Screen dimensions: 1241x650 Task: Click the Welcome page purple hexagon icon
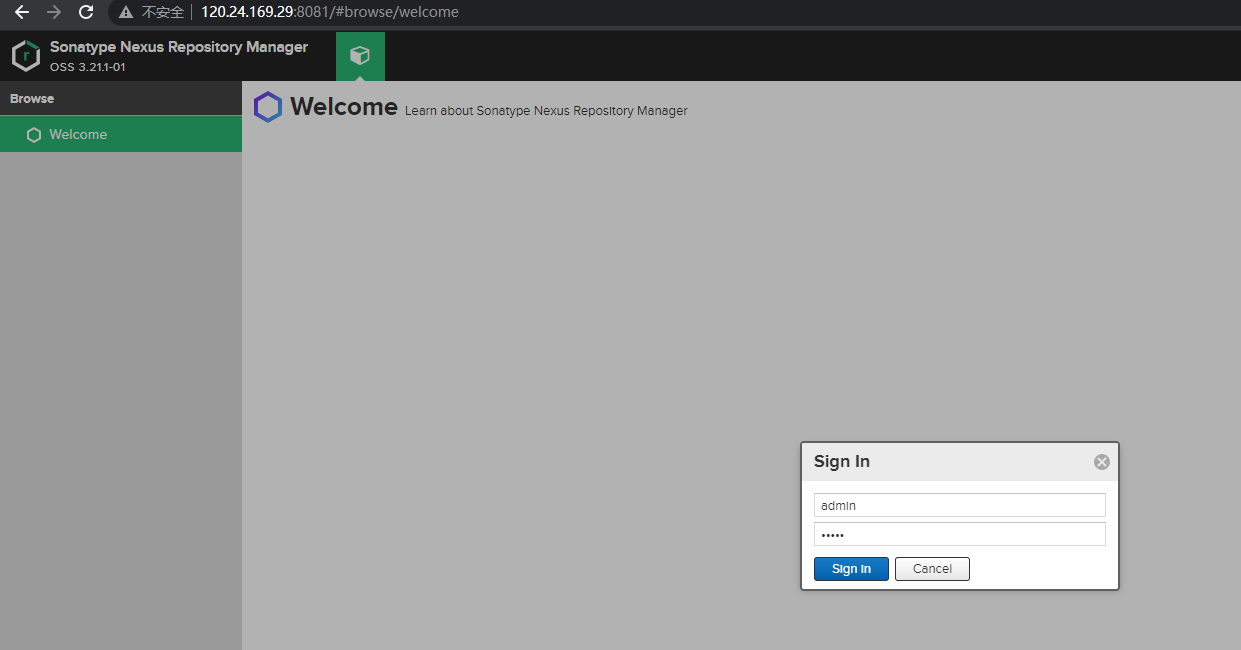click(268, 107)
